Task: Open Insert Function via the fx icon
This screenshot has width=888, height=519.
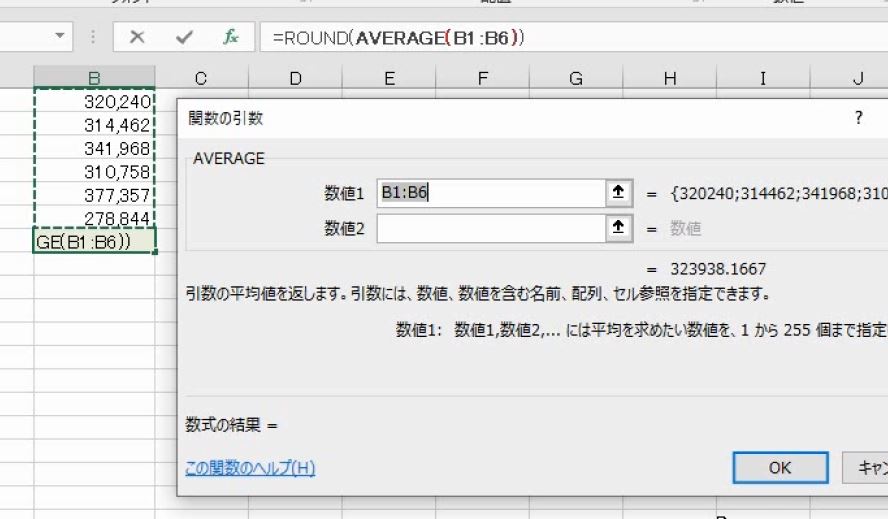Action: (230, 37)
